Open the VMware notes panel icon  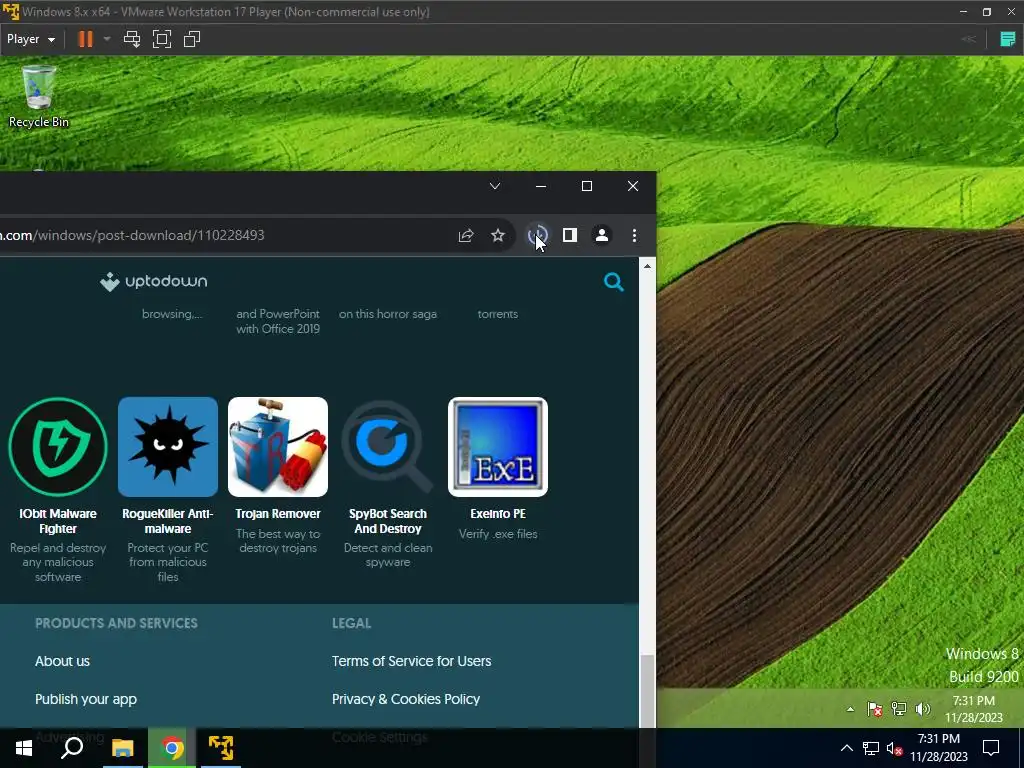(x=1008, y=39)
